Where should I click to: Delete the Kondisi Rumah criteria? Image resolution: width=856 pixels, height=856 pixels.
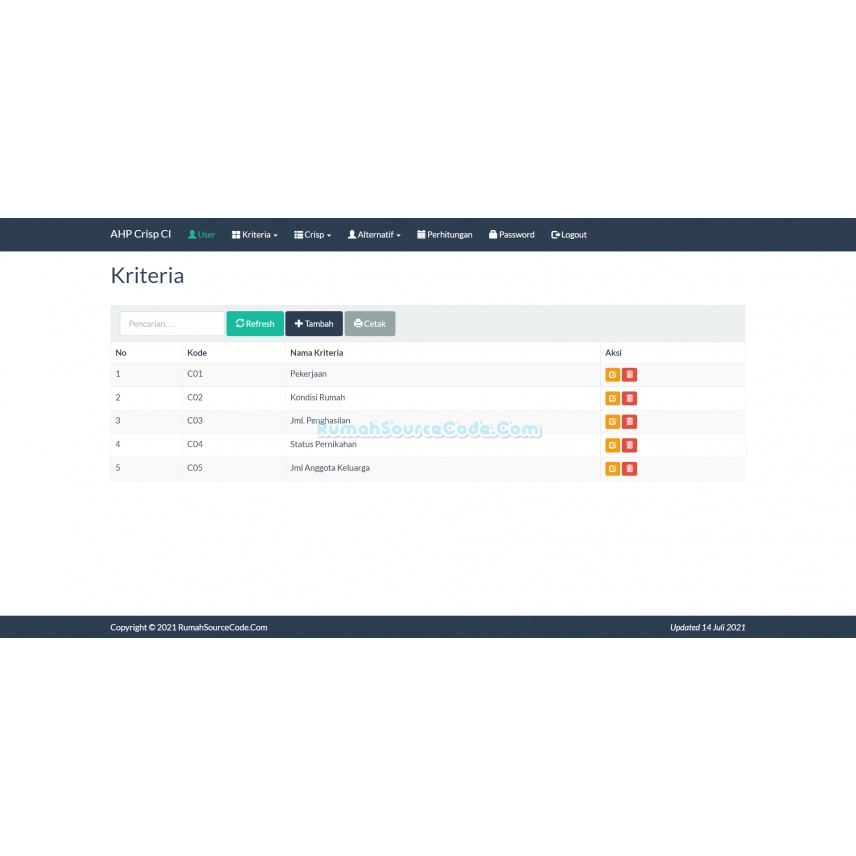(629, 398)
